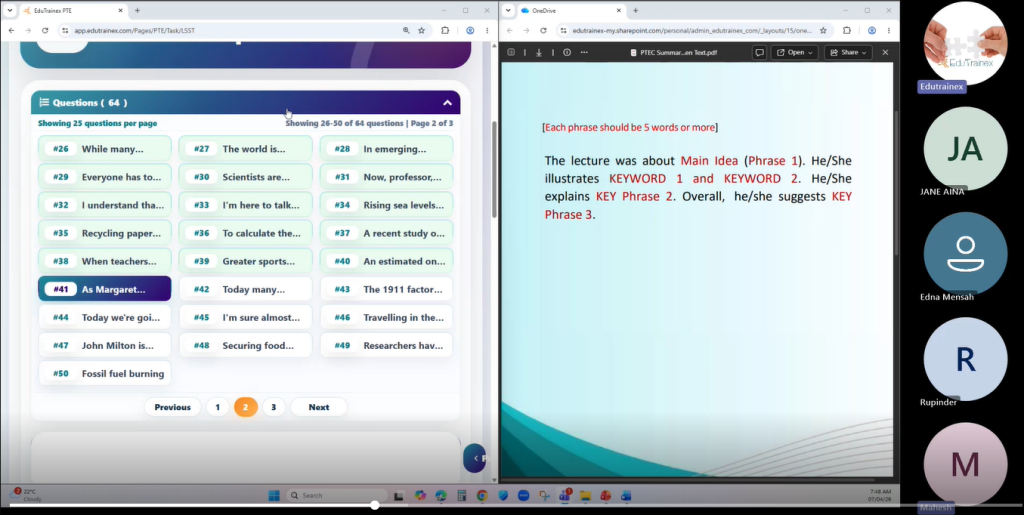This screenshot has height=515, width=1024.
Task: Open Google Chrome from the taskbar
Action: [x=482, y=495]
